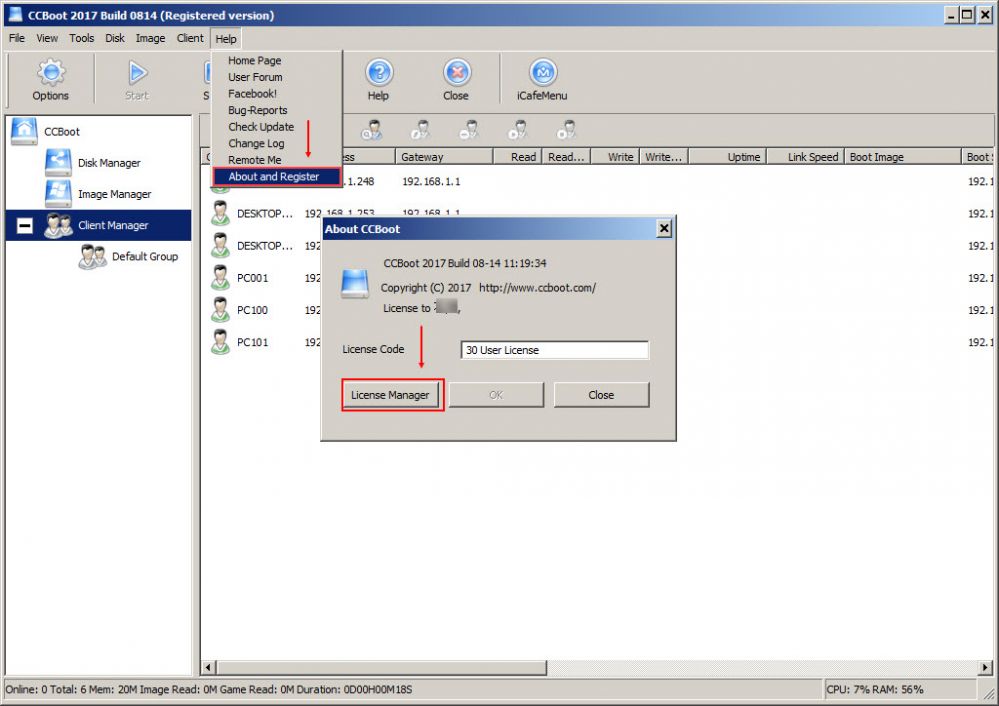The height and width of the screenshot is (706, 999).
Task: Click the greyed OK button
Action: (x=496, y=395)
